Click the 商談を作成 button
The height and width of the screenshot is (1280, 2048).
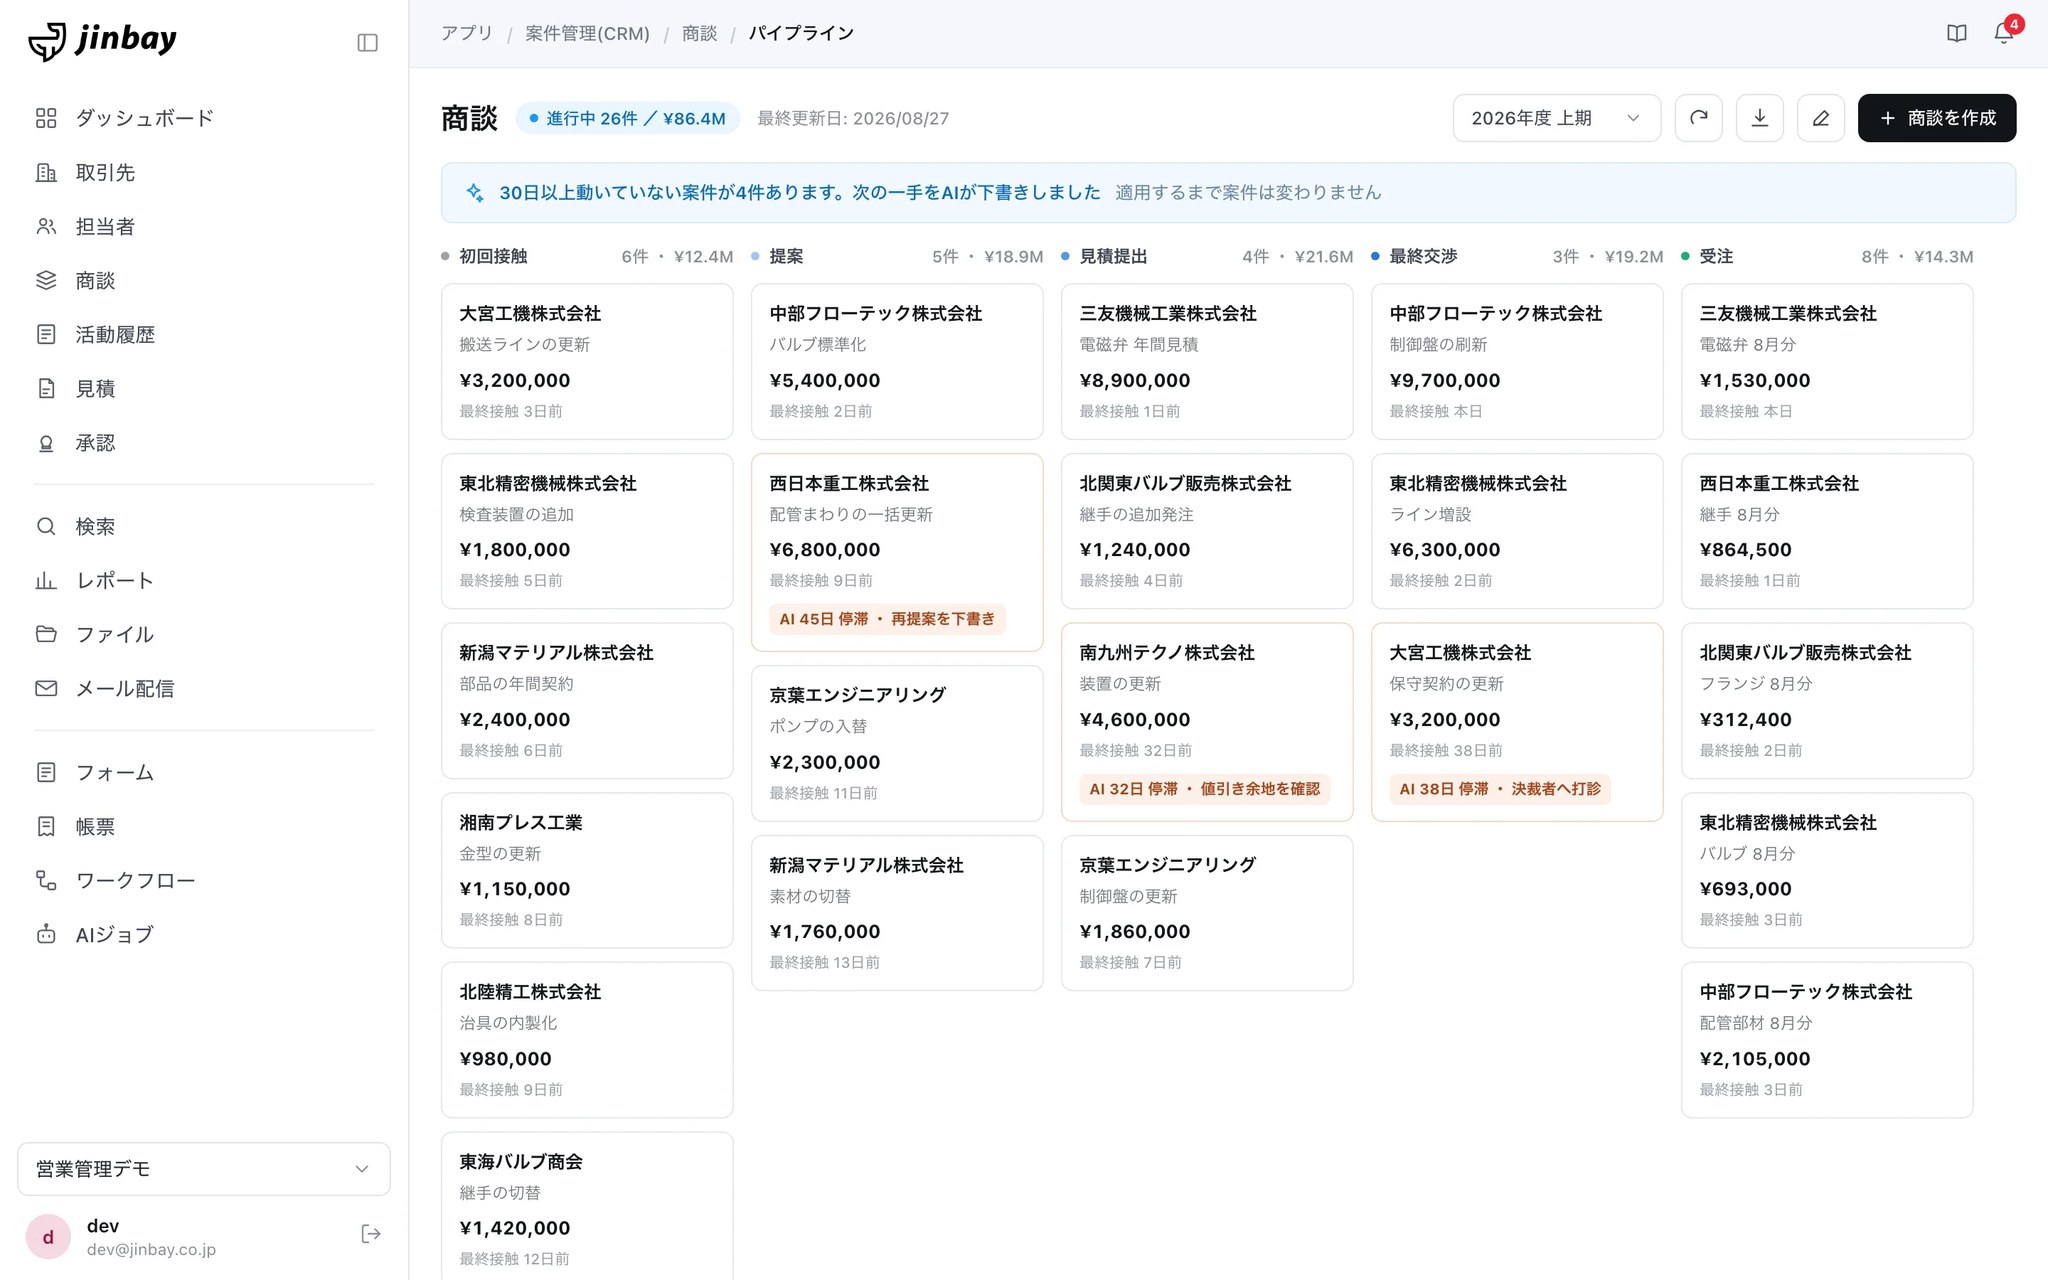click(x=1936, y=118)
